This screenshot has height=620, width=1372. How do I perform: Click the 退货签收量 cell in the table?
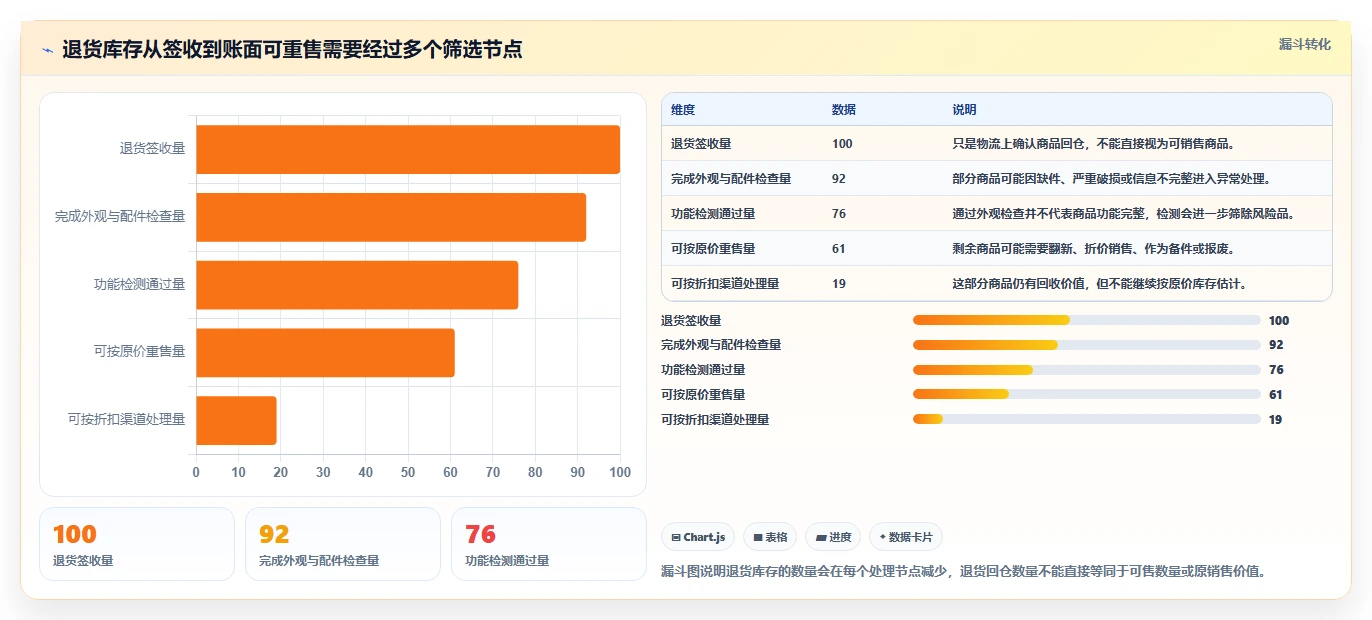(701, 144)
